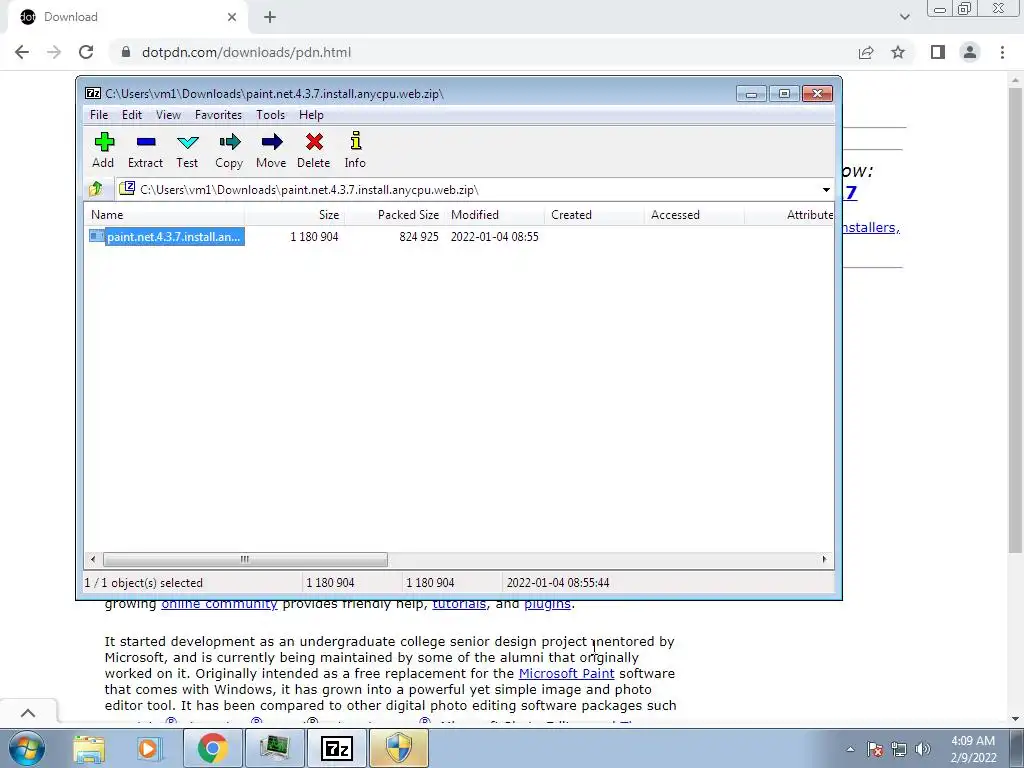Viewport: 1024px width, 768px height.
Task: Open the Chrome side panel
Action: tap(938, 52)
